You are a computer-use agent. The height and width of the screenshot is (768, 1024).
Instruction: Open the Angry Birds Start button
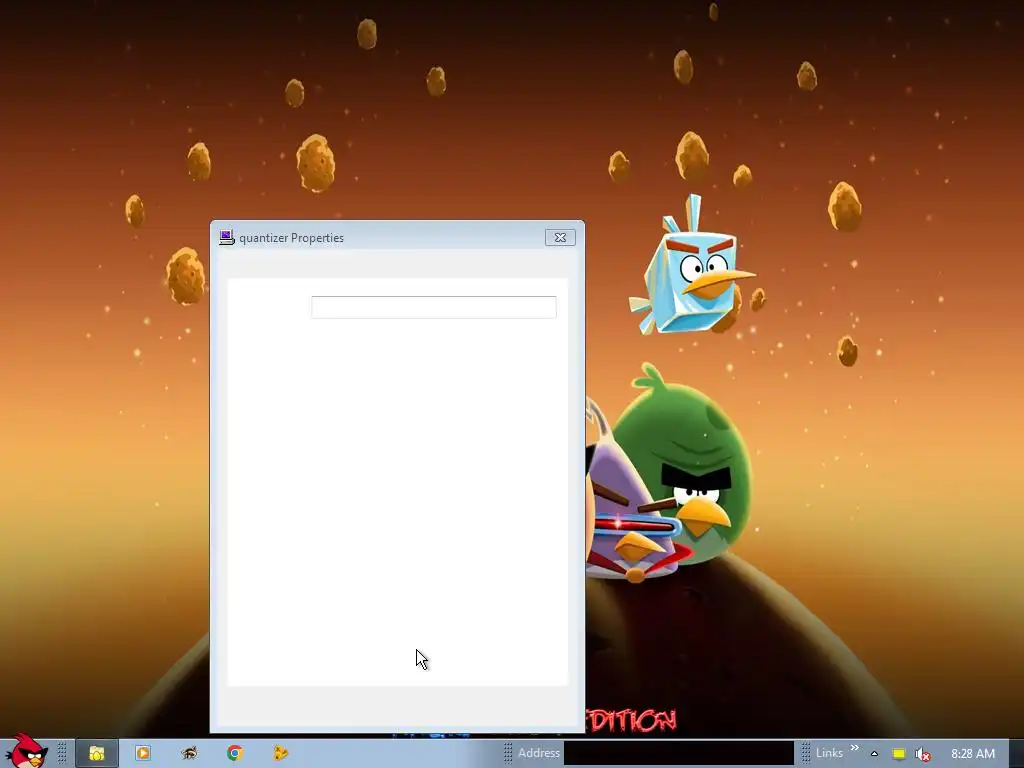pos(26,752)
